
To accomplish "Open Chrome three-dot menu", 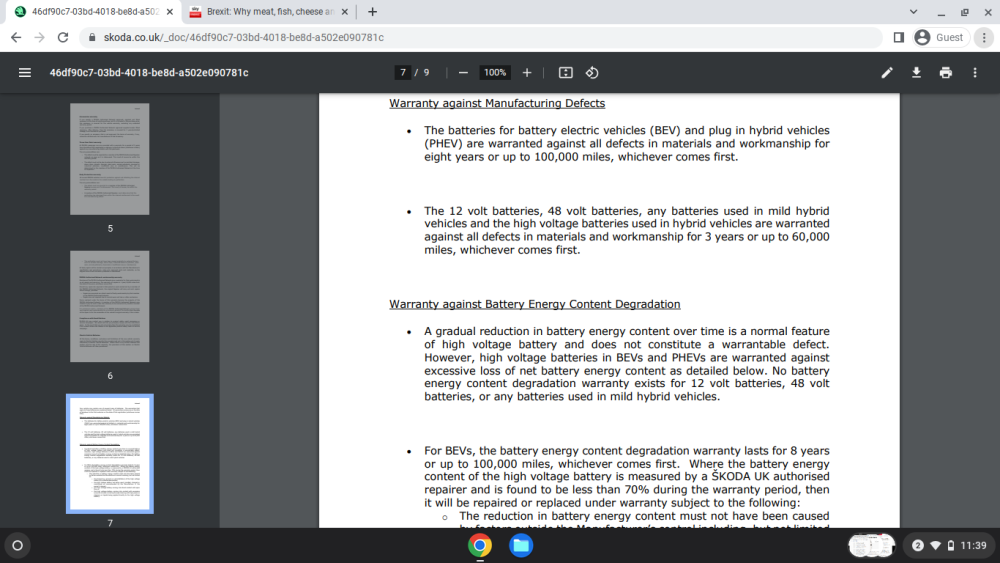I will tap(984, 38).
